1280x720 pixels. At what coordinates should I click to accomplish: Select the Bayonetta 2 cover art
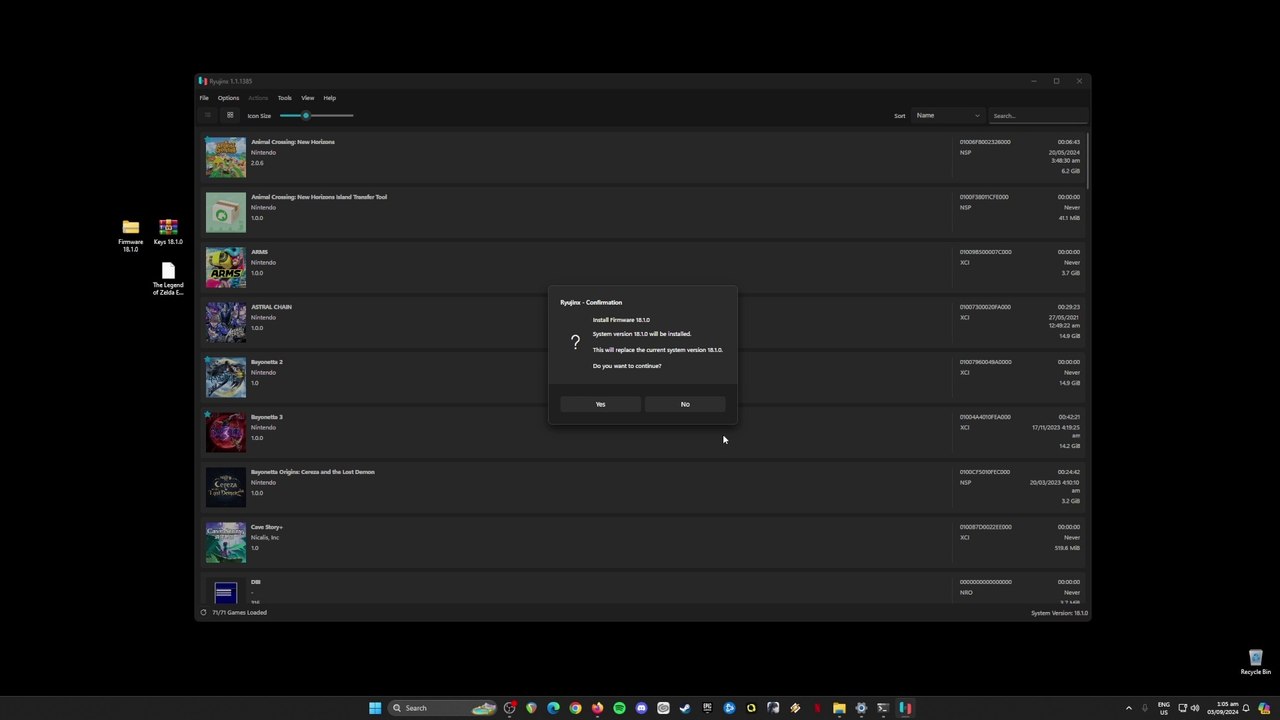(226, 378)
